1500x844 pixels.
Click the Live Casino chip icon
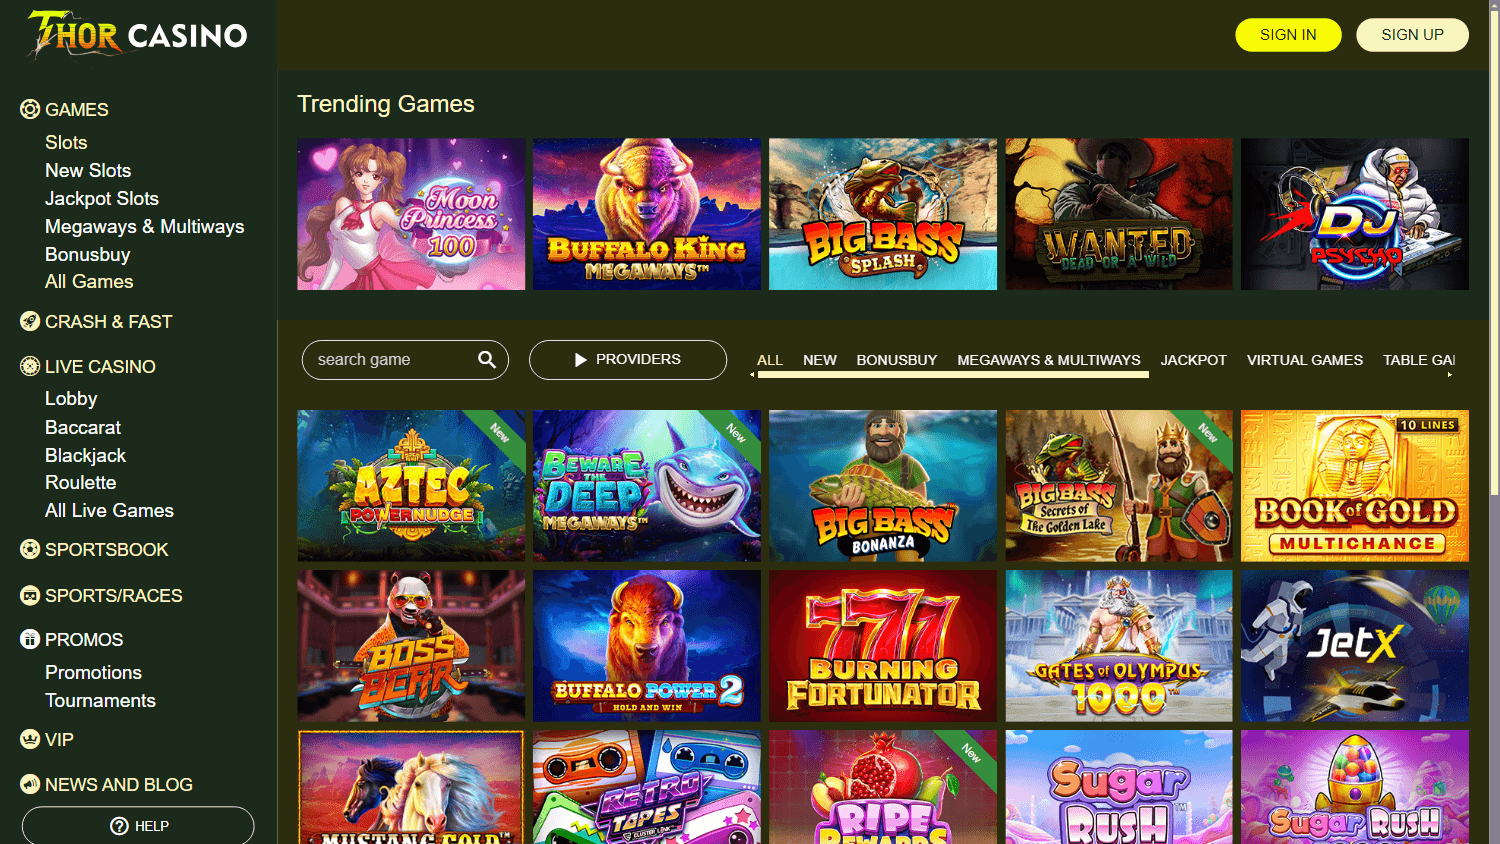[30, 366]
